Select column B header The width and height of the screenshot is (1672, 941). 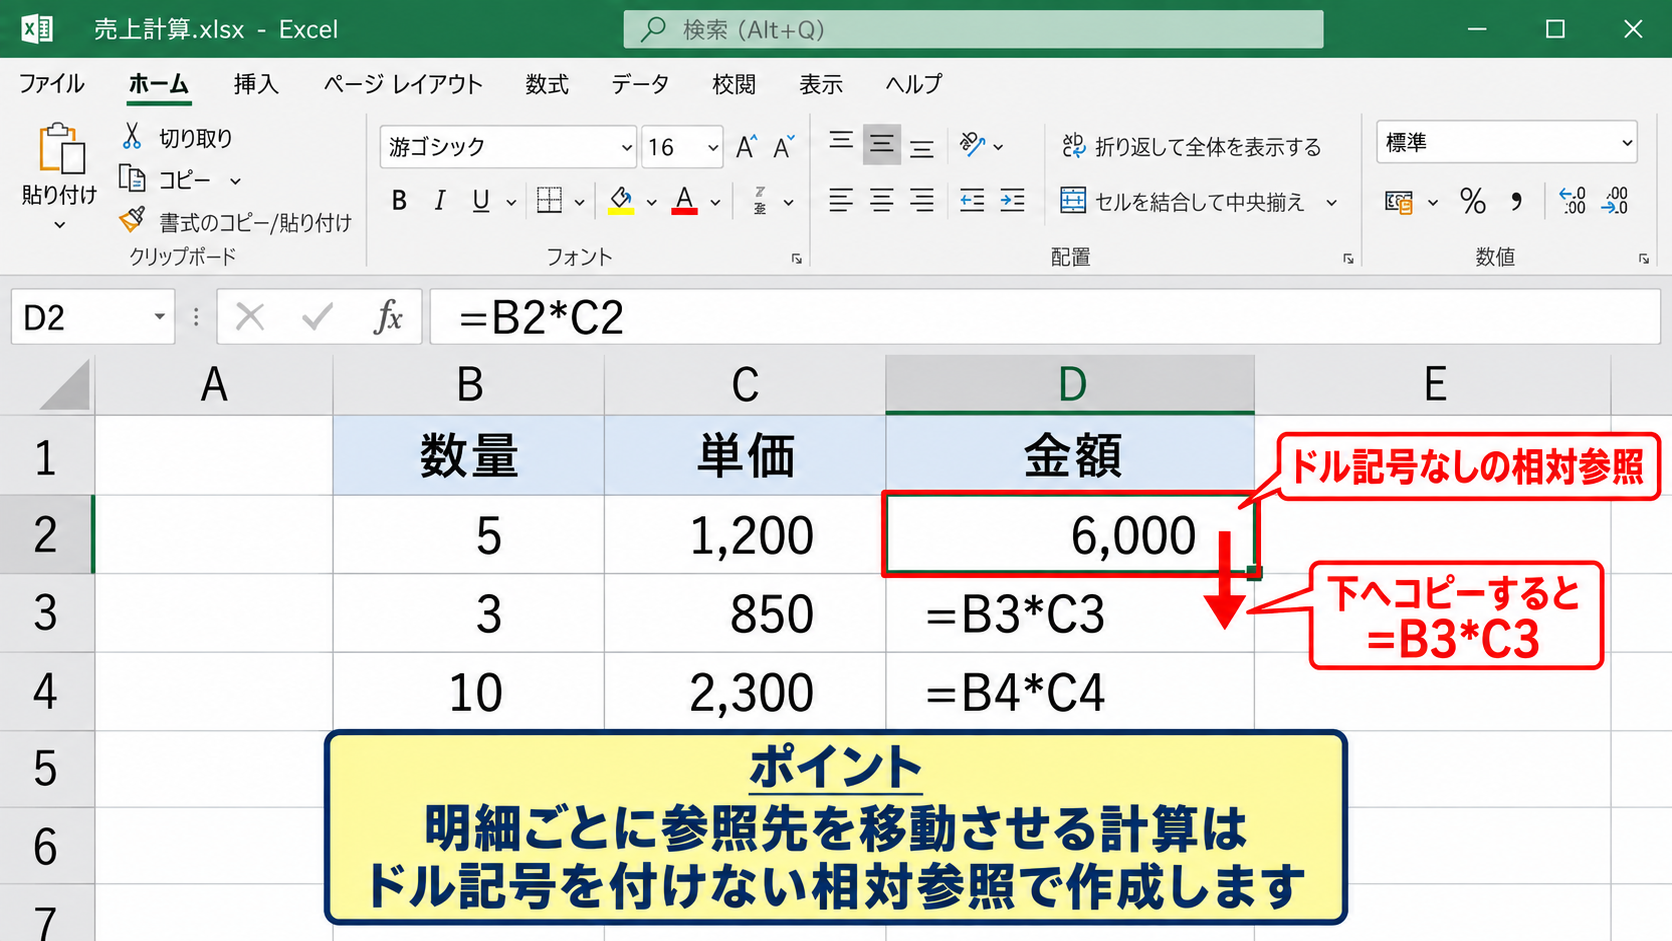pos(469,385)
